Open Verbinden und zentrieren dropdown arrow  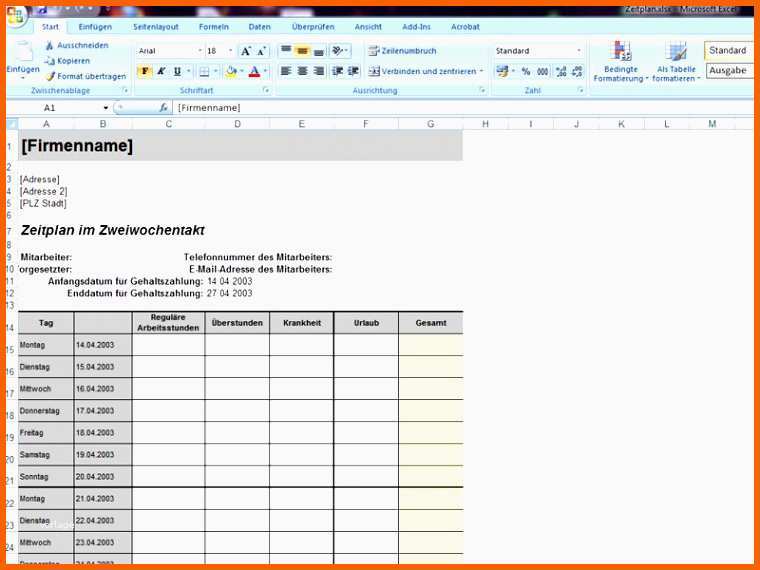click(x=482, y=71)
